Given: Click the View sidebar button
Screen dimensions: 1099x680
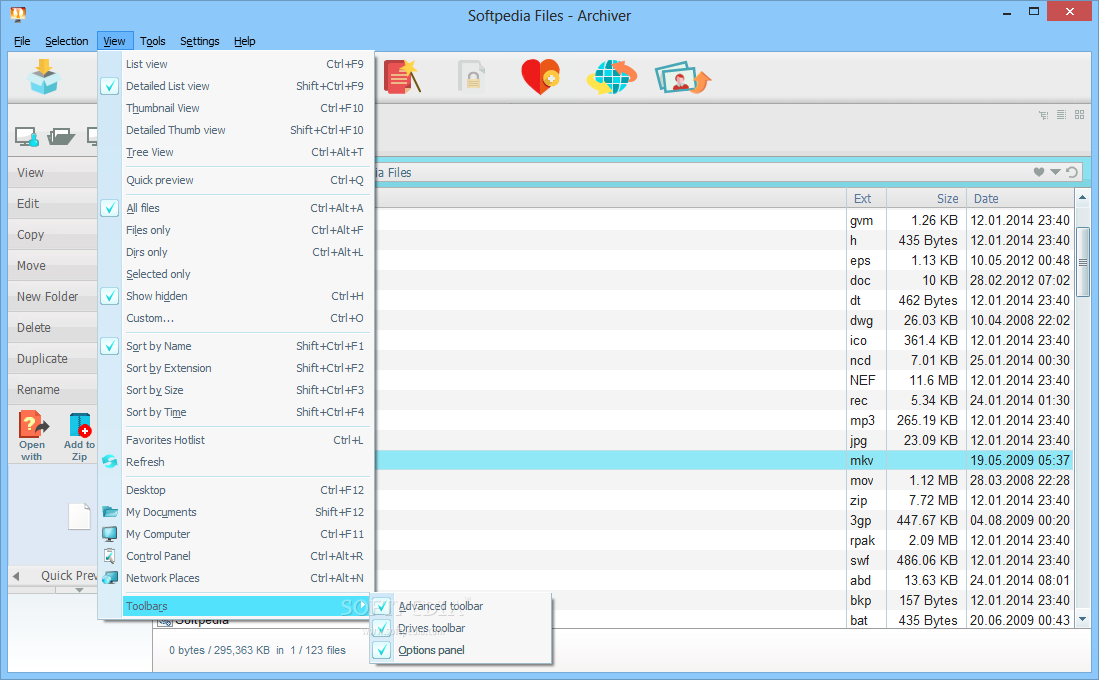Looking at the screenshot, I should 53,172.
